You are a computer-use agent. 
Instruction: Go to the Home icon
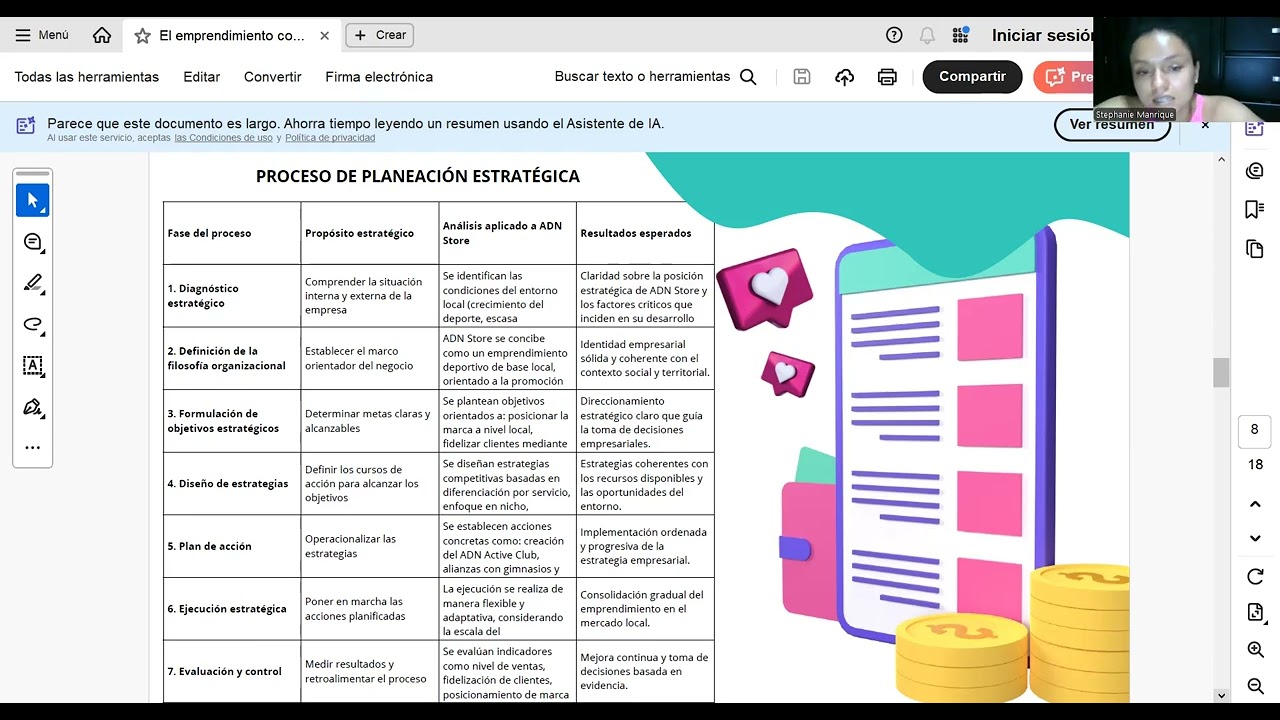click(102, 35)
